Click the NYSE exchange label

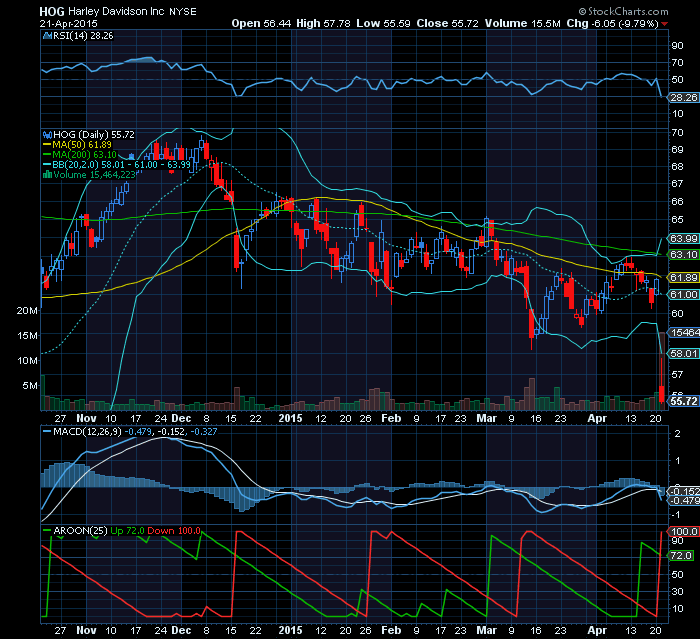click(x=183, y=12)
